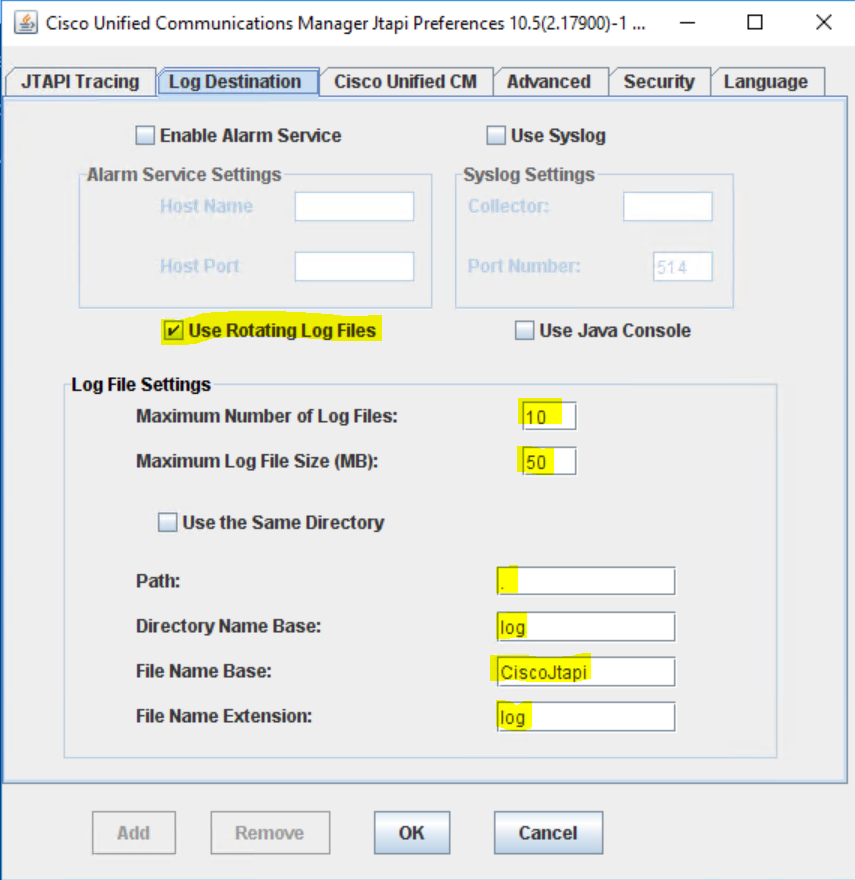Click the Alarm Service Host Port field

pyautogui.click(x=354, y=266)
